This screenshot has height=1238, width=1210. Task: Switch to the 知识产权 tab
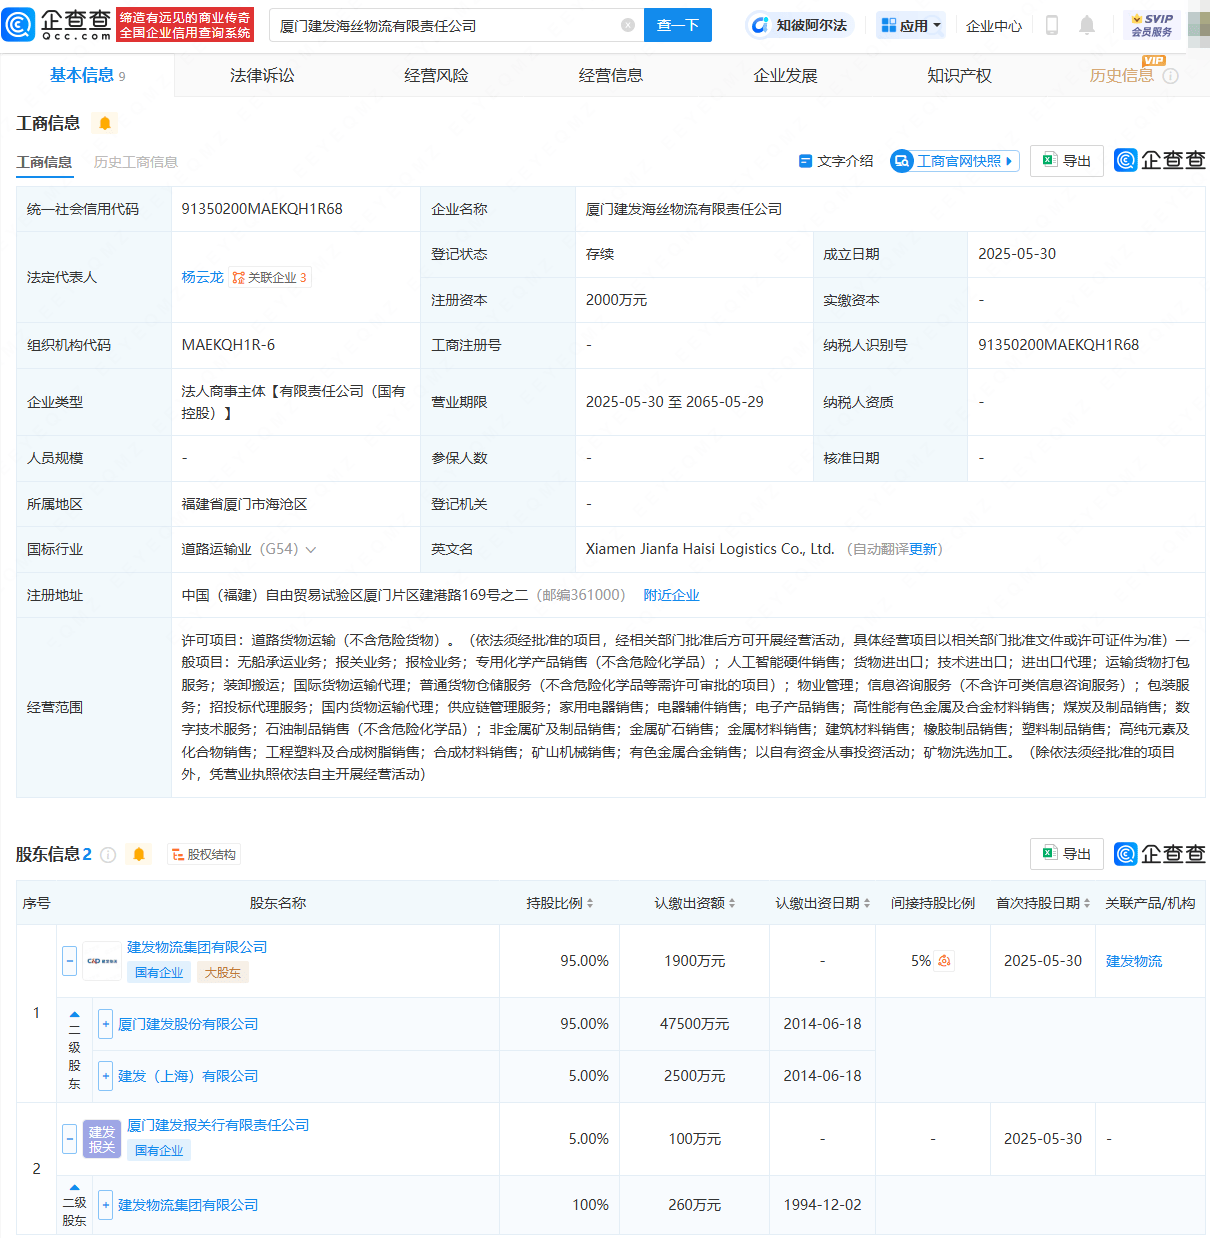pos(959,76)
